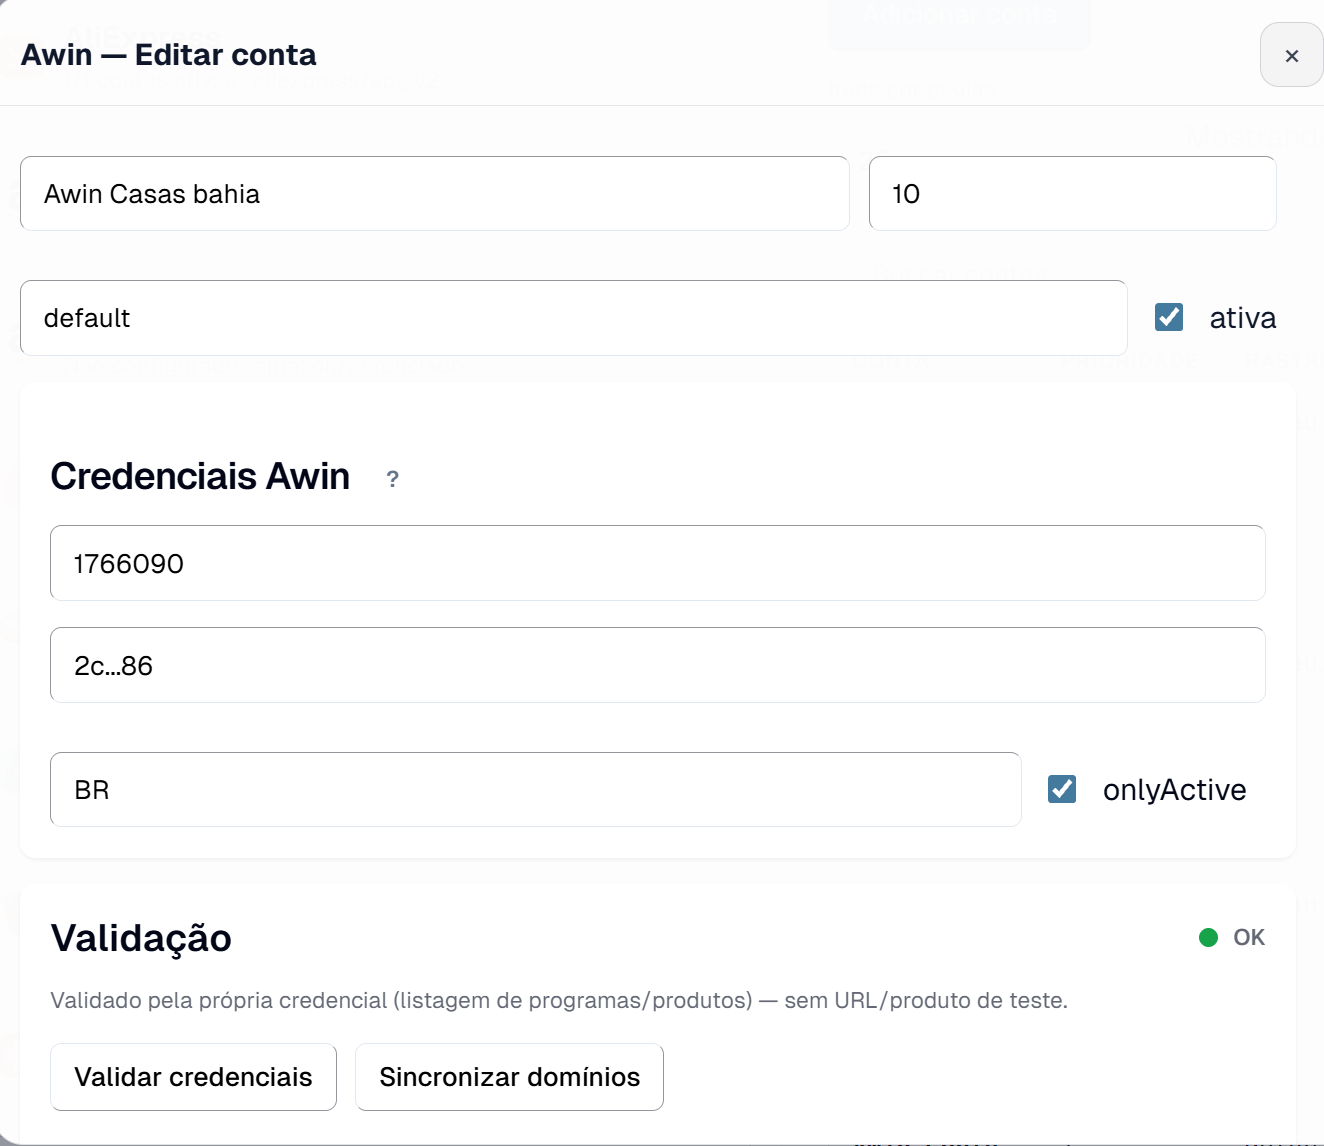The height and width of the screenshot is (1146, 1324).
Task: Open the Credenciais Awin help question mark
Action: [x=393, y=479]
